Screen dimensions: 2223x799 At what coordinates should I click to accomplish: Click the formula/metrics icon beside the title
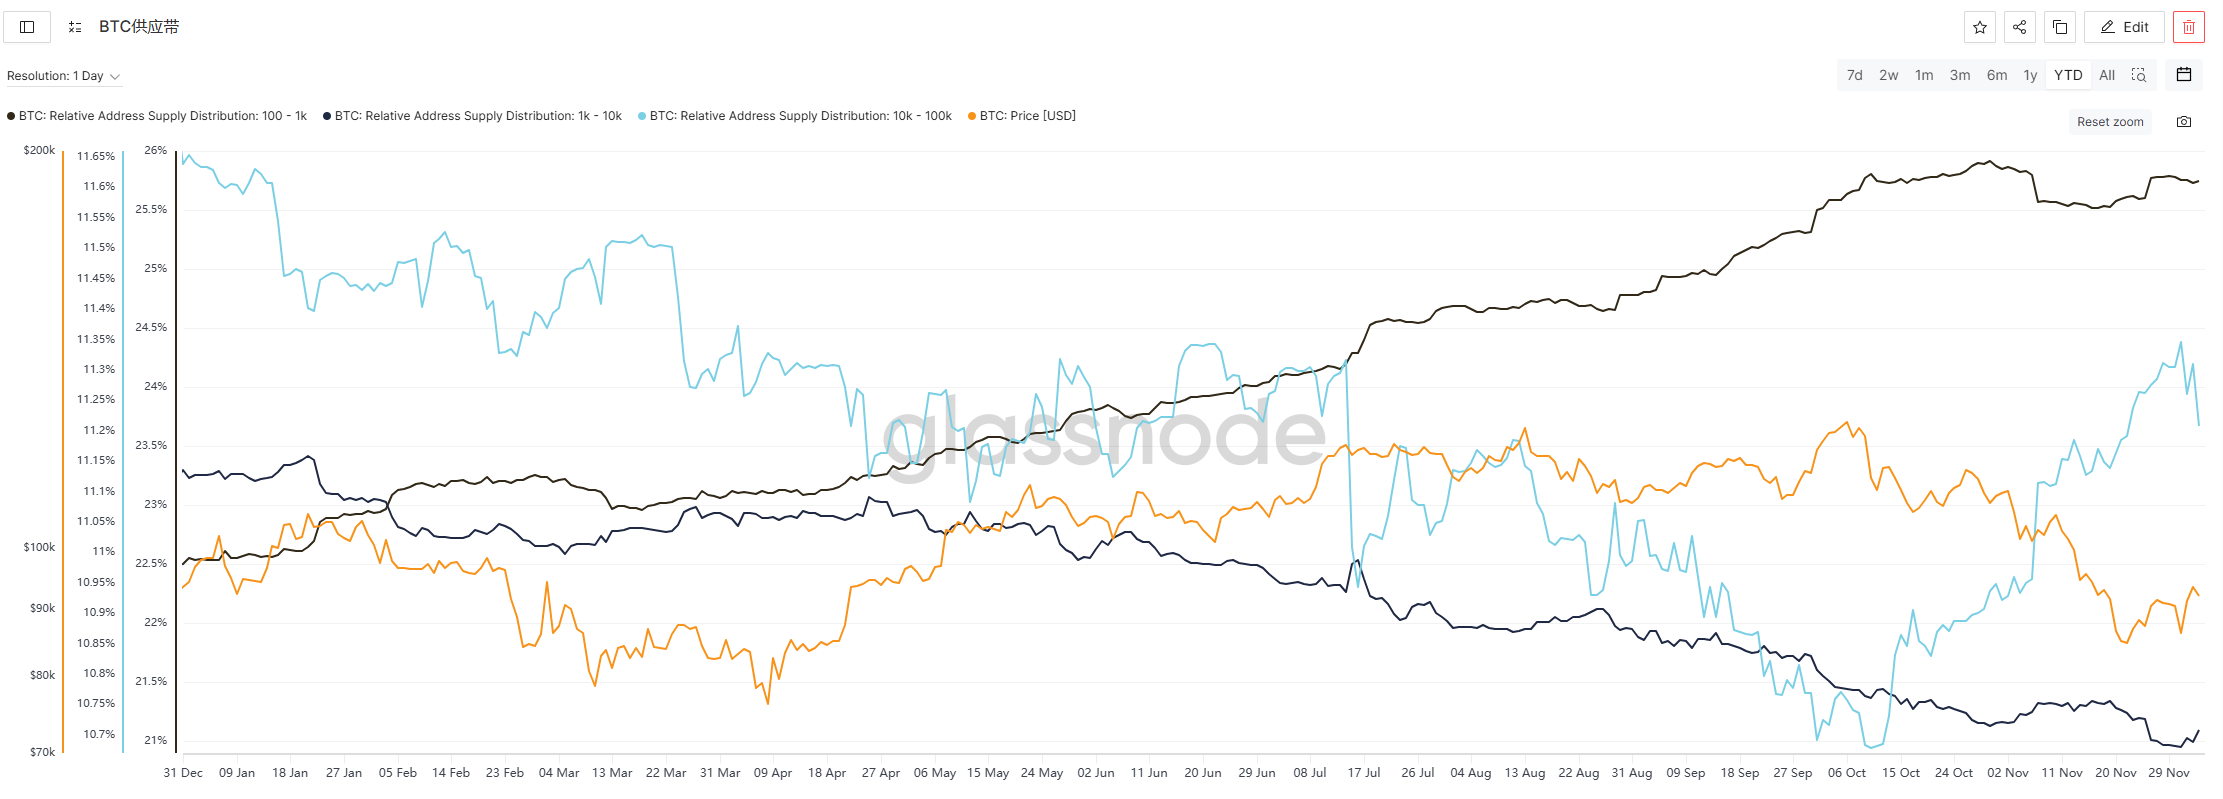[75, 27]
